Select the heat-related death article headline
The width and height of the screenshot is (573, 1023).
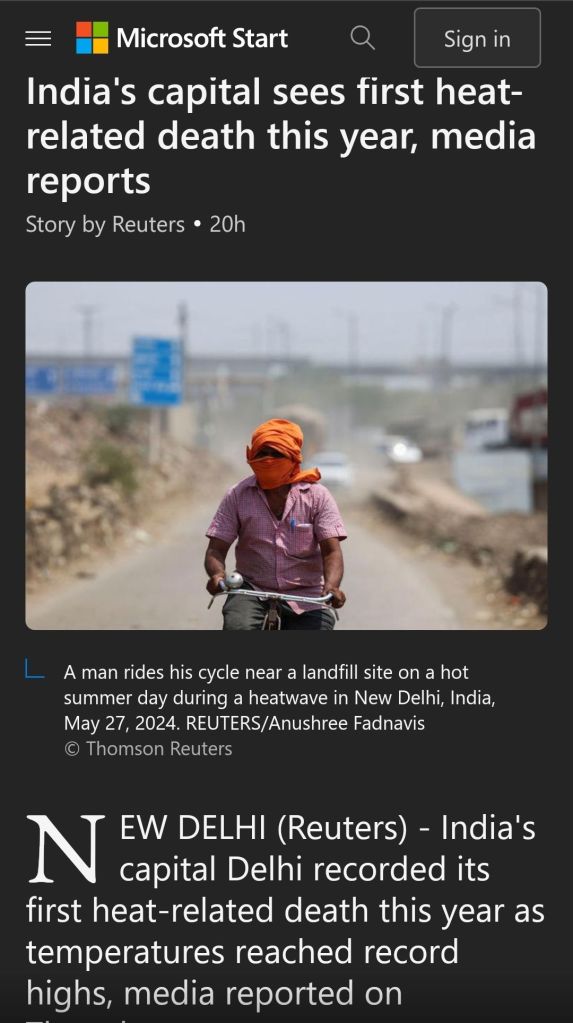(x=281, y=136)
